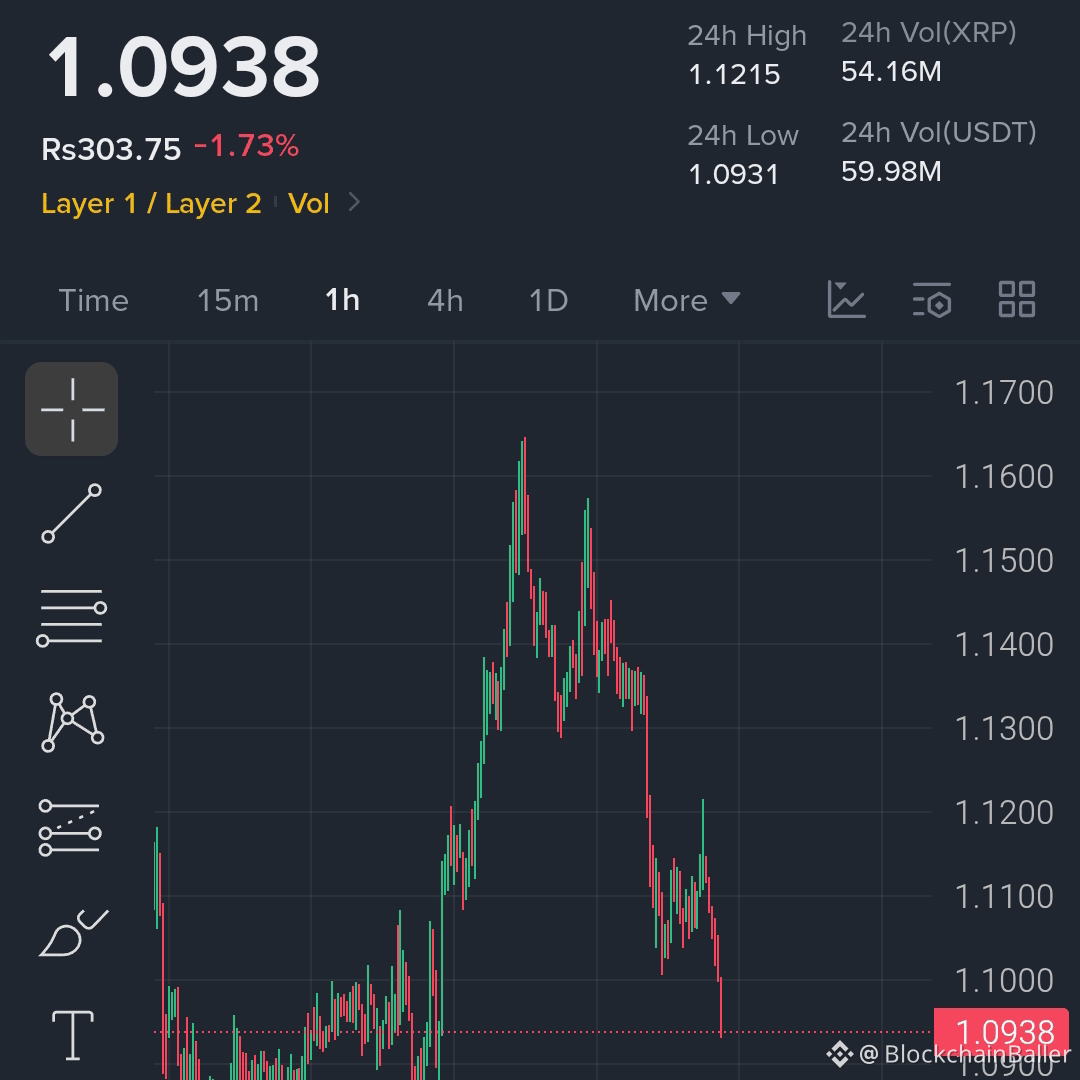The image size is (1080, 1080).
Task: Click the 1.1200 price axis label
Action: (x=1004, y=813)
